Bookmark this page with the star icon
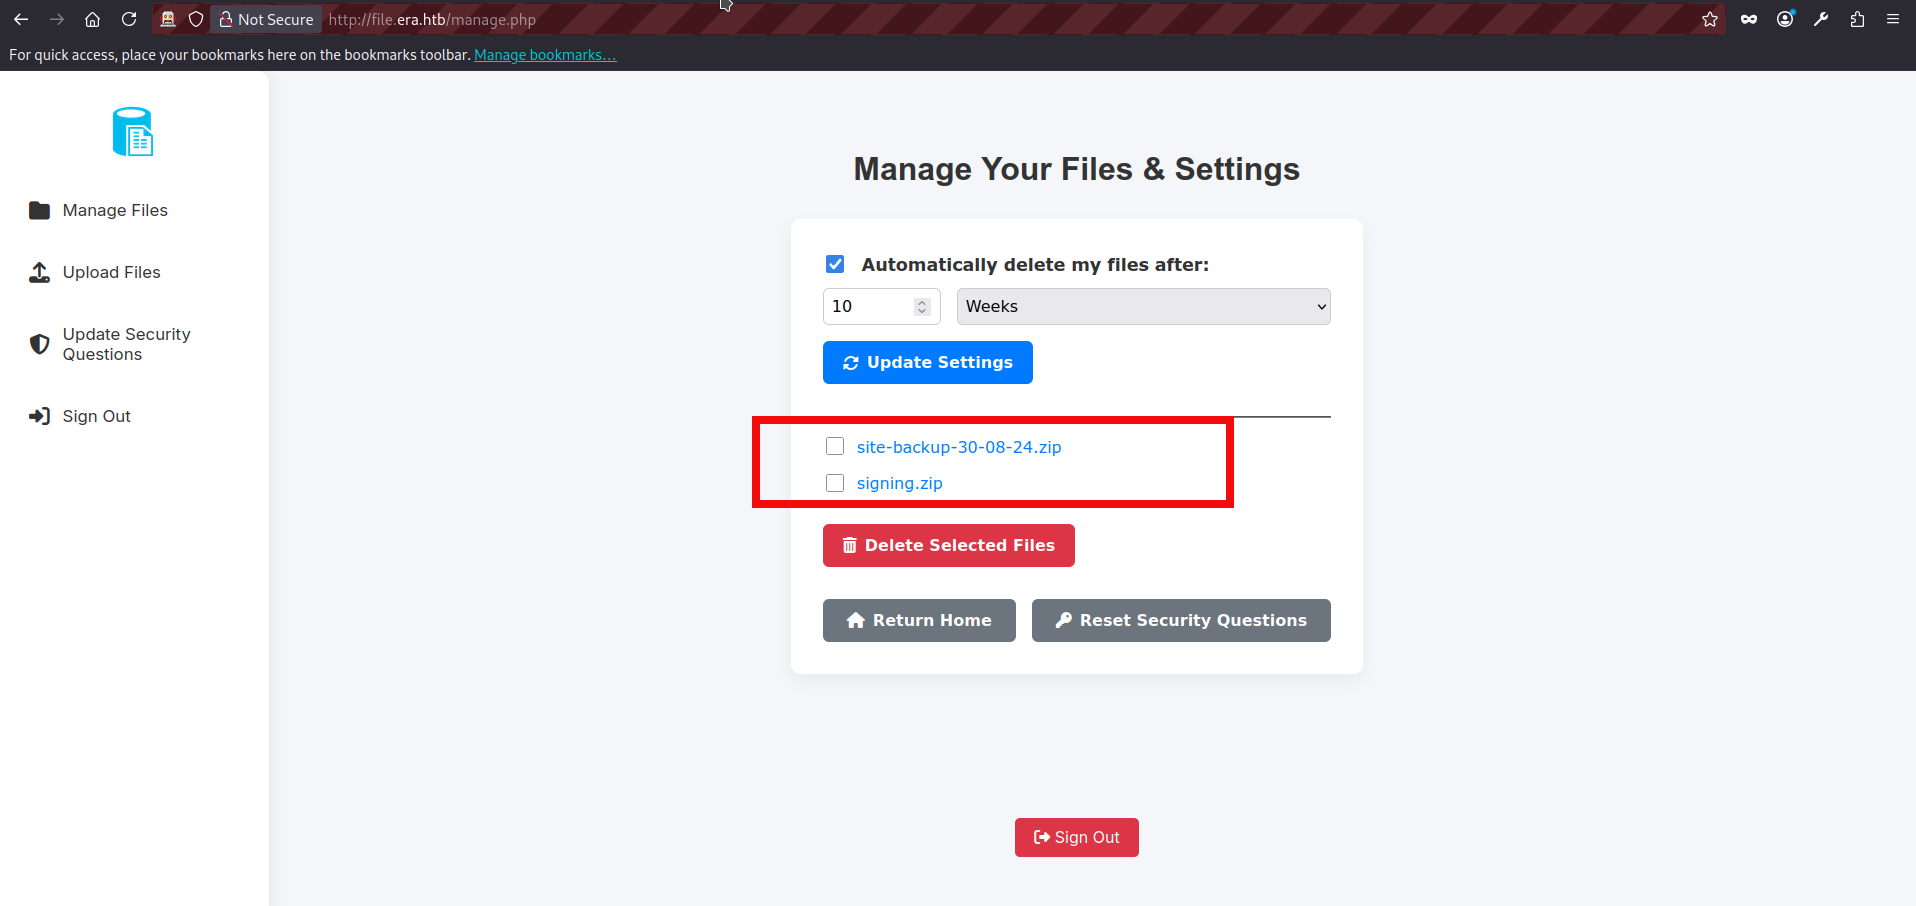The height and width of the screenshot is (906, 1916). click(x=1710, y=19)
